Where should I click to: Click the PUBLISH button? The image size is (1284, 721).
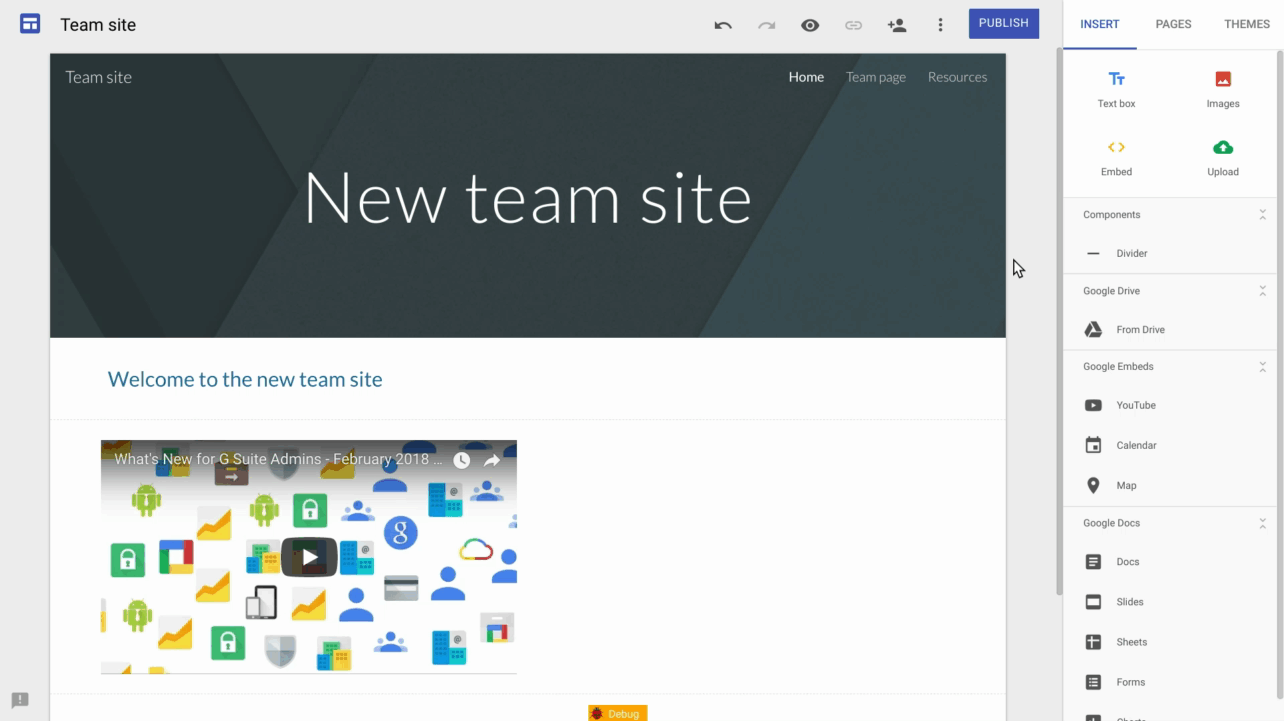[x=1003, y=22]
